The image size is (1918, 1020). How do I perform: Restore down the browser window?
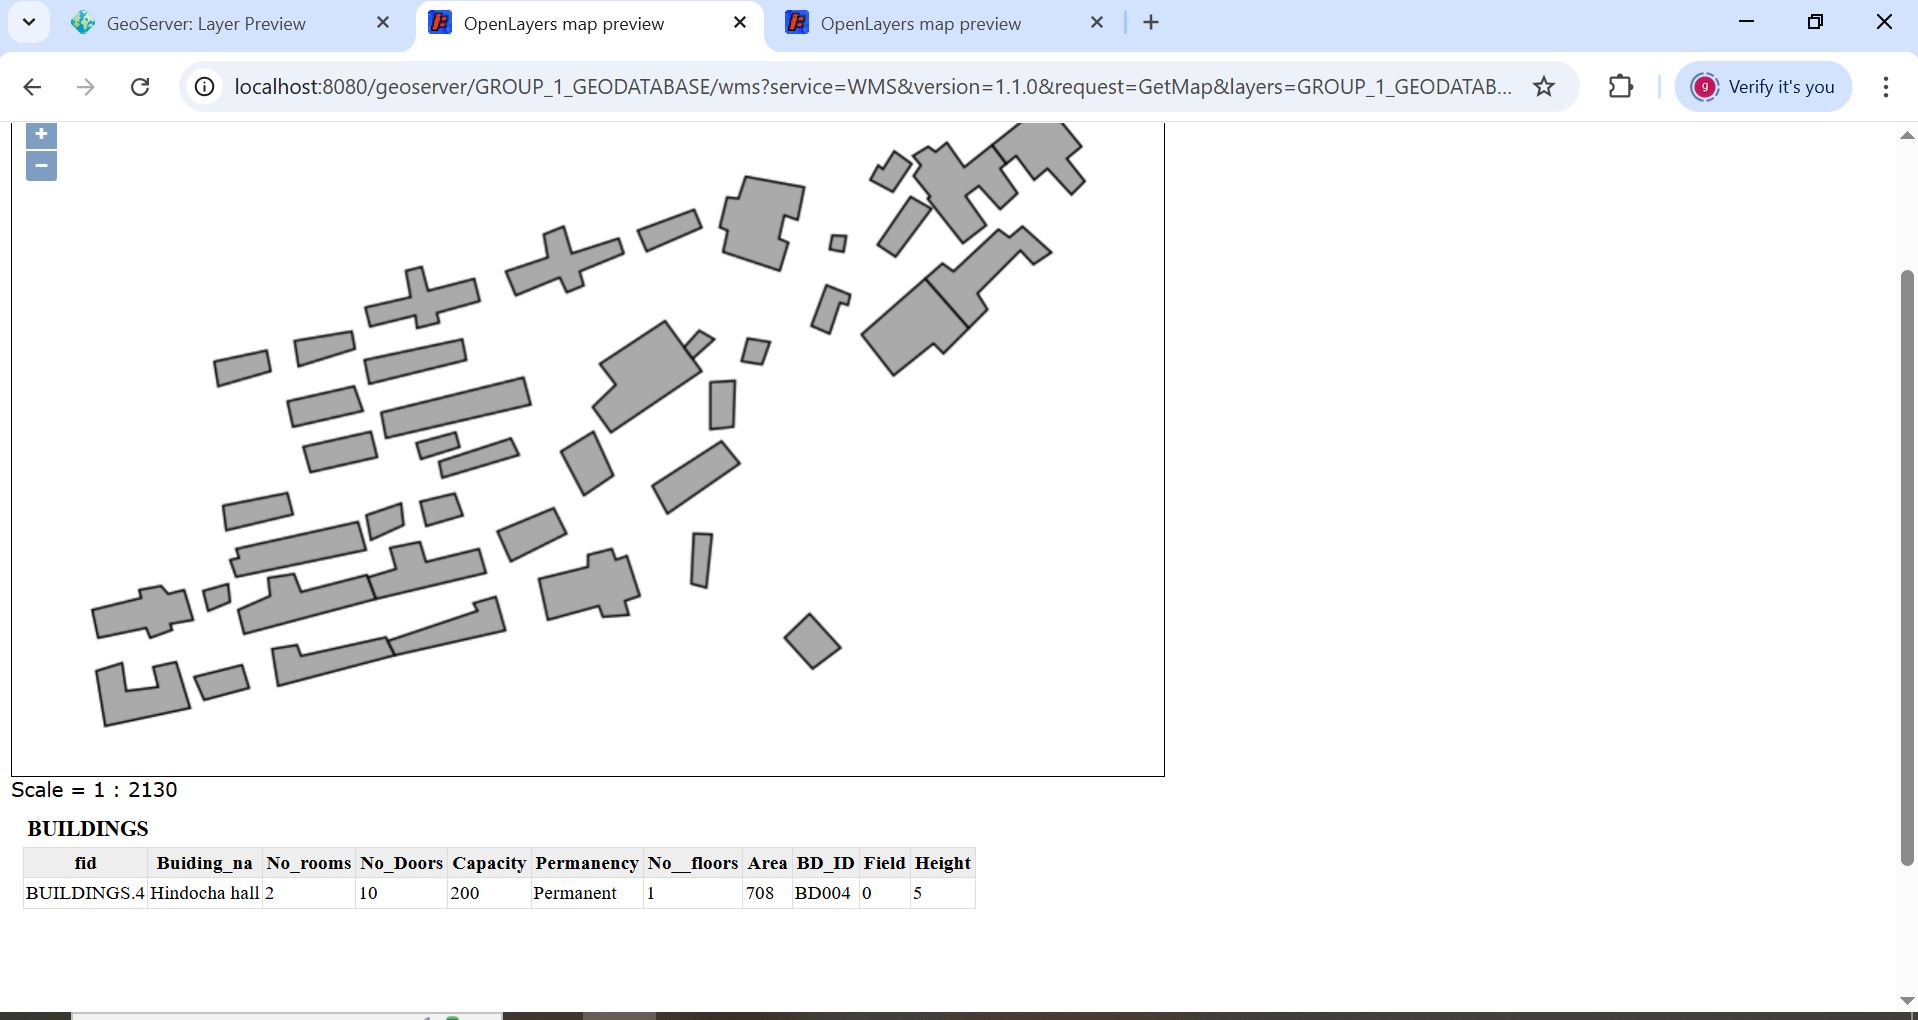tap(1816, 22)
